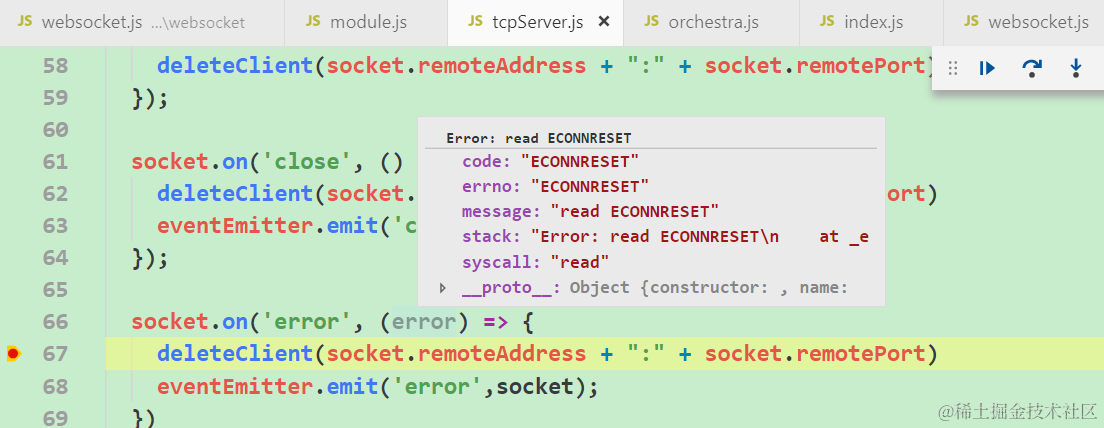Screen dimensions: 1104x428
Task: Click deleteClient call on line 58
Action: 236,66
